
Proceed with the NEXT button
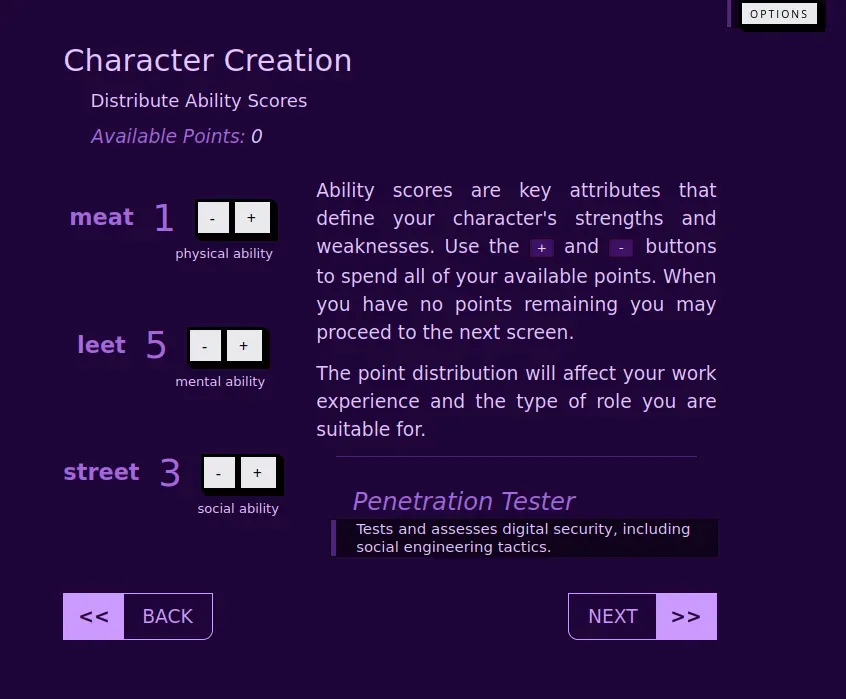612,616
